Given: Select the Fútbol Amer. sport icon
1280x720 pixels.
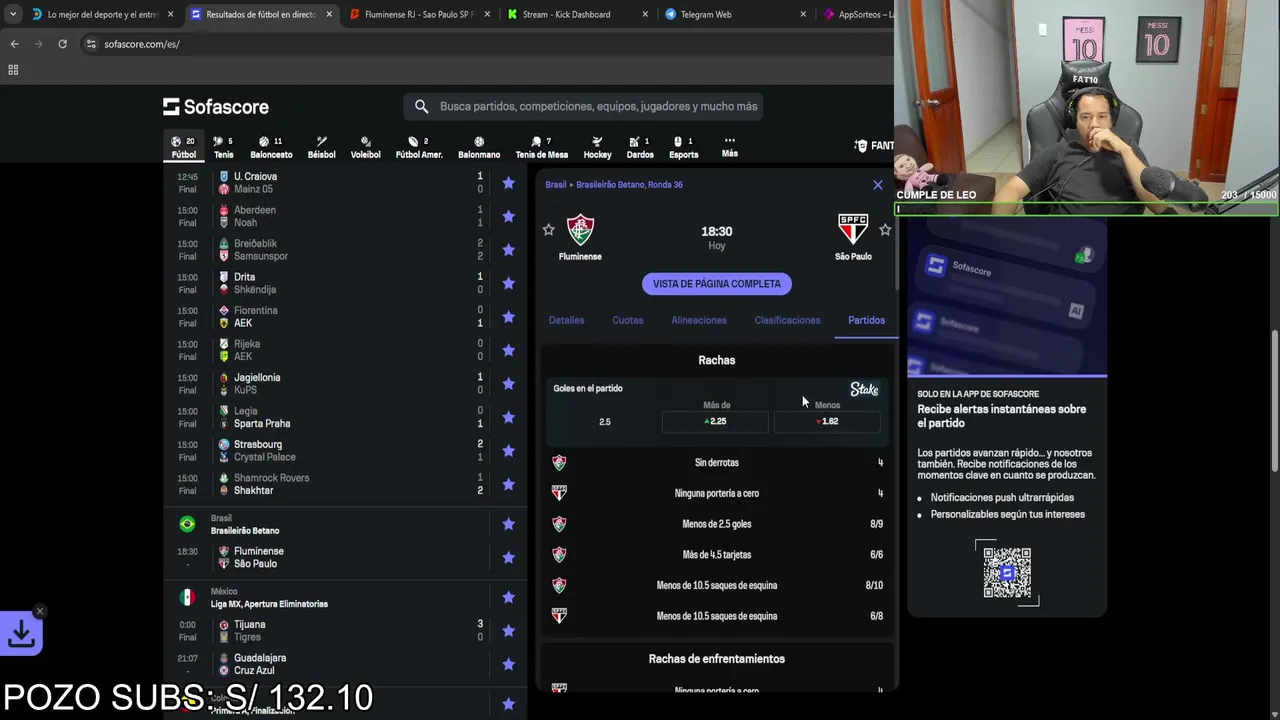Looking at the screenshot, I should [x=419, y=147].
